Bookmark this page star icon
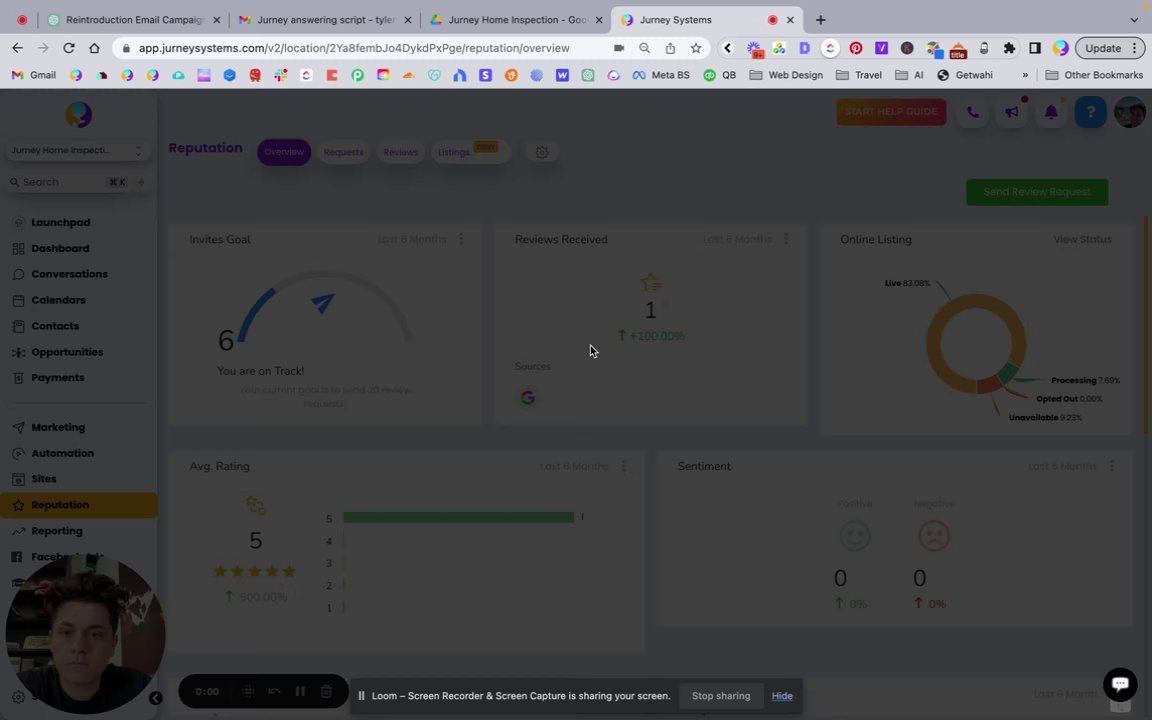Image resolution: width=1152 pixels, height=720 pixels. coord(695,48)
